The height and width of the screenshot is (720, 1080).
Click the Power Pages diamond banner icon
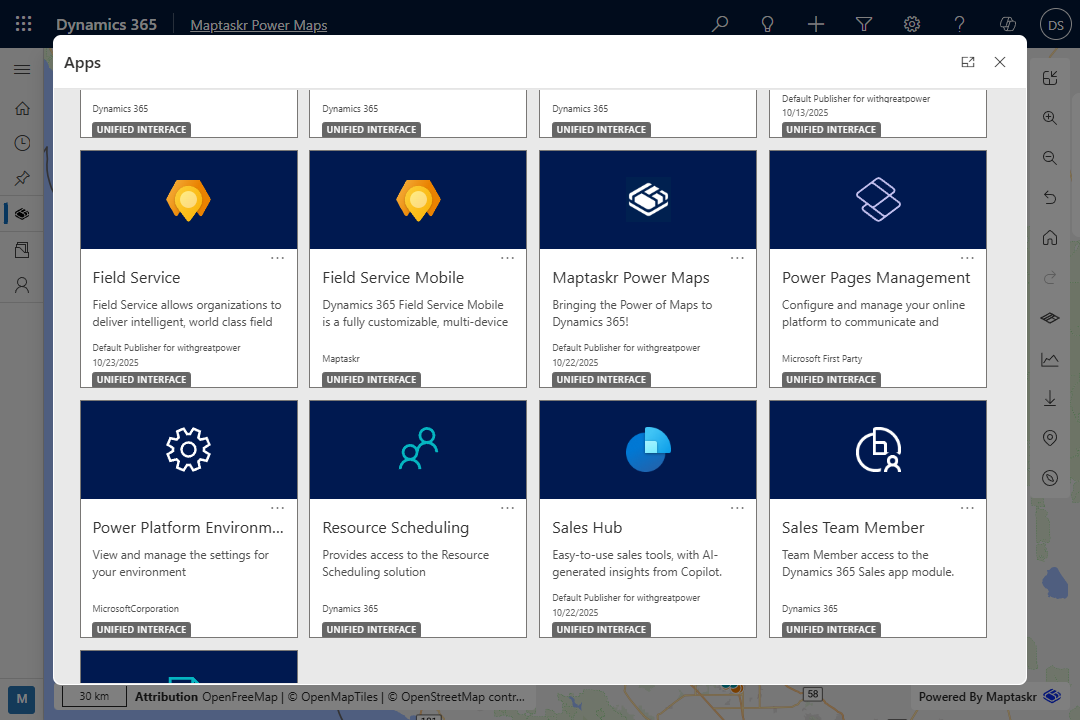[x=878, y=200]
